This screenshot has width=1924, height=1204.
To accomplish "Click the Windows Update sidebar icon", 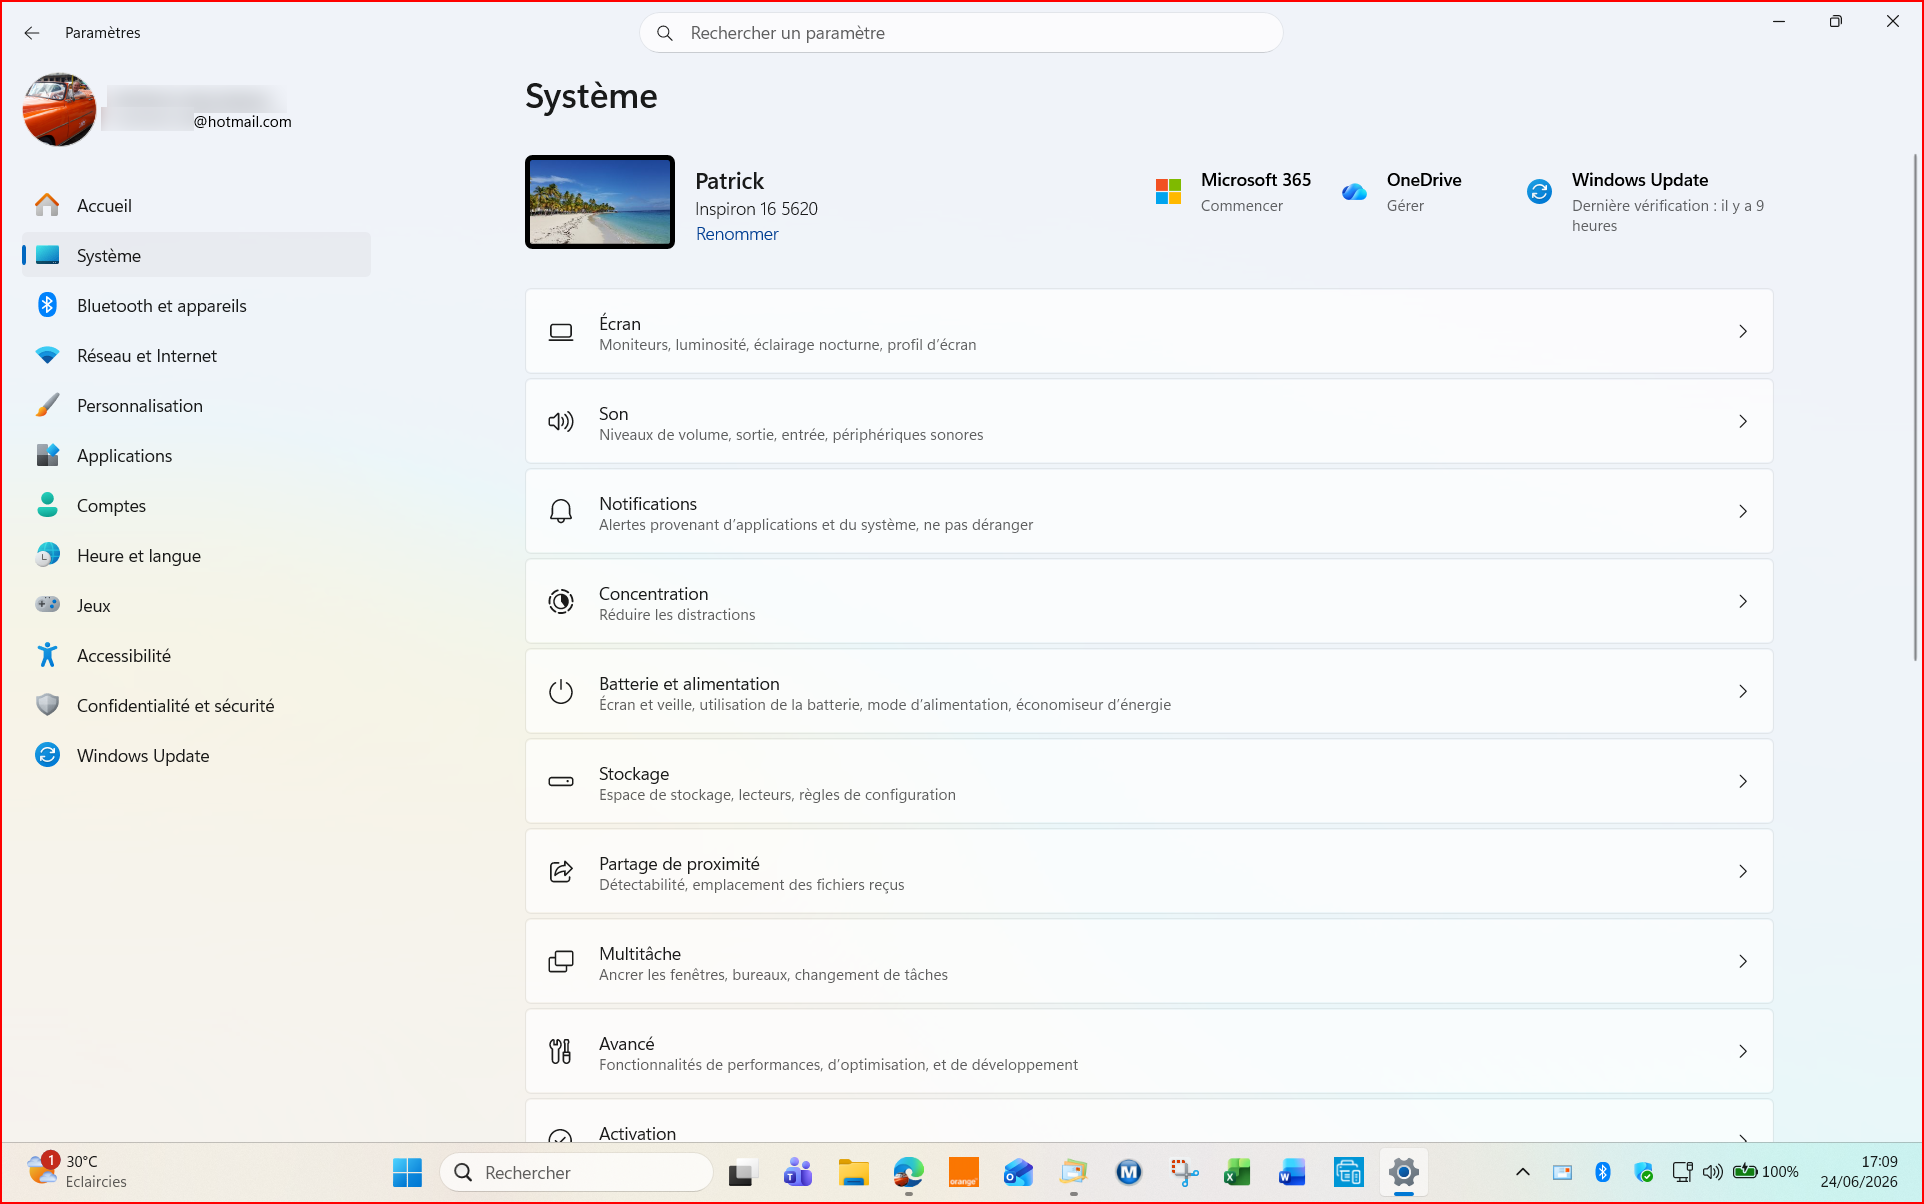I will 47,755.
